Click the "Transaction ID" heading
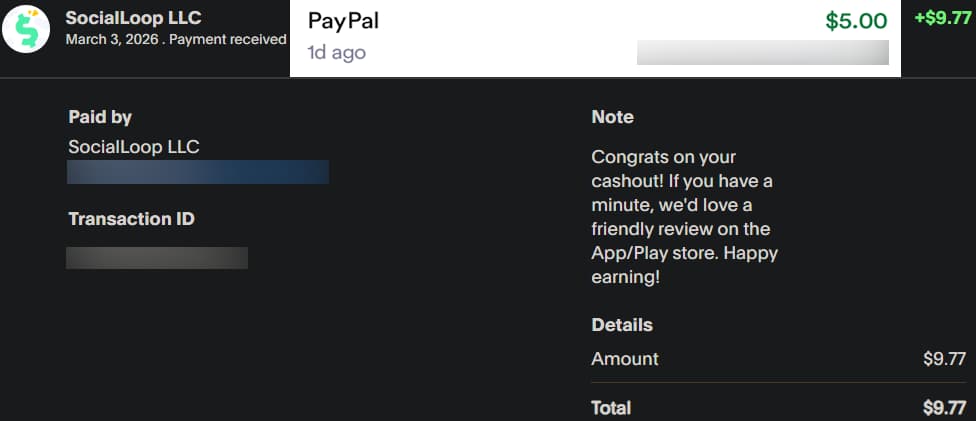Viewport: 976px width, 421px height. coord(131,219)
